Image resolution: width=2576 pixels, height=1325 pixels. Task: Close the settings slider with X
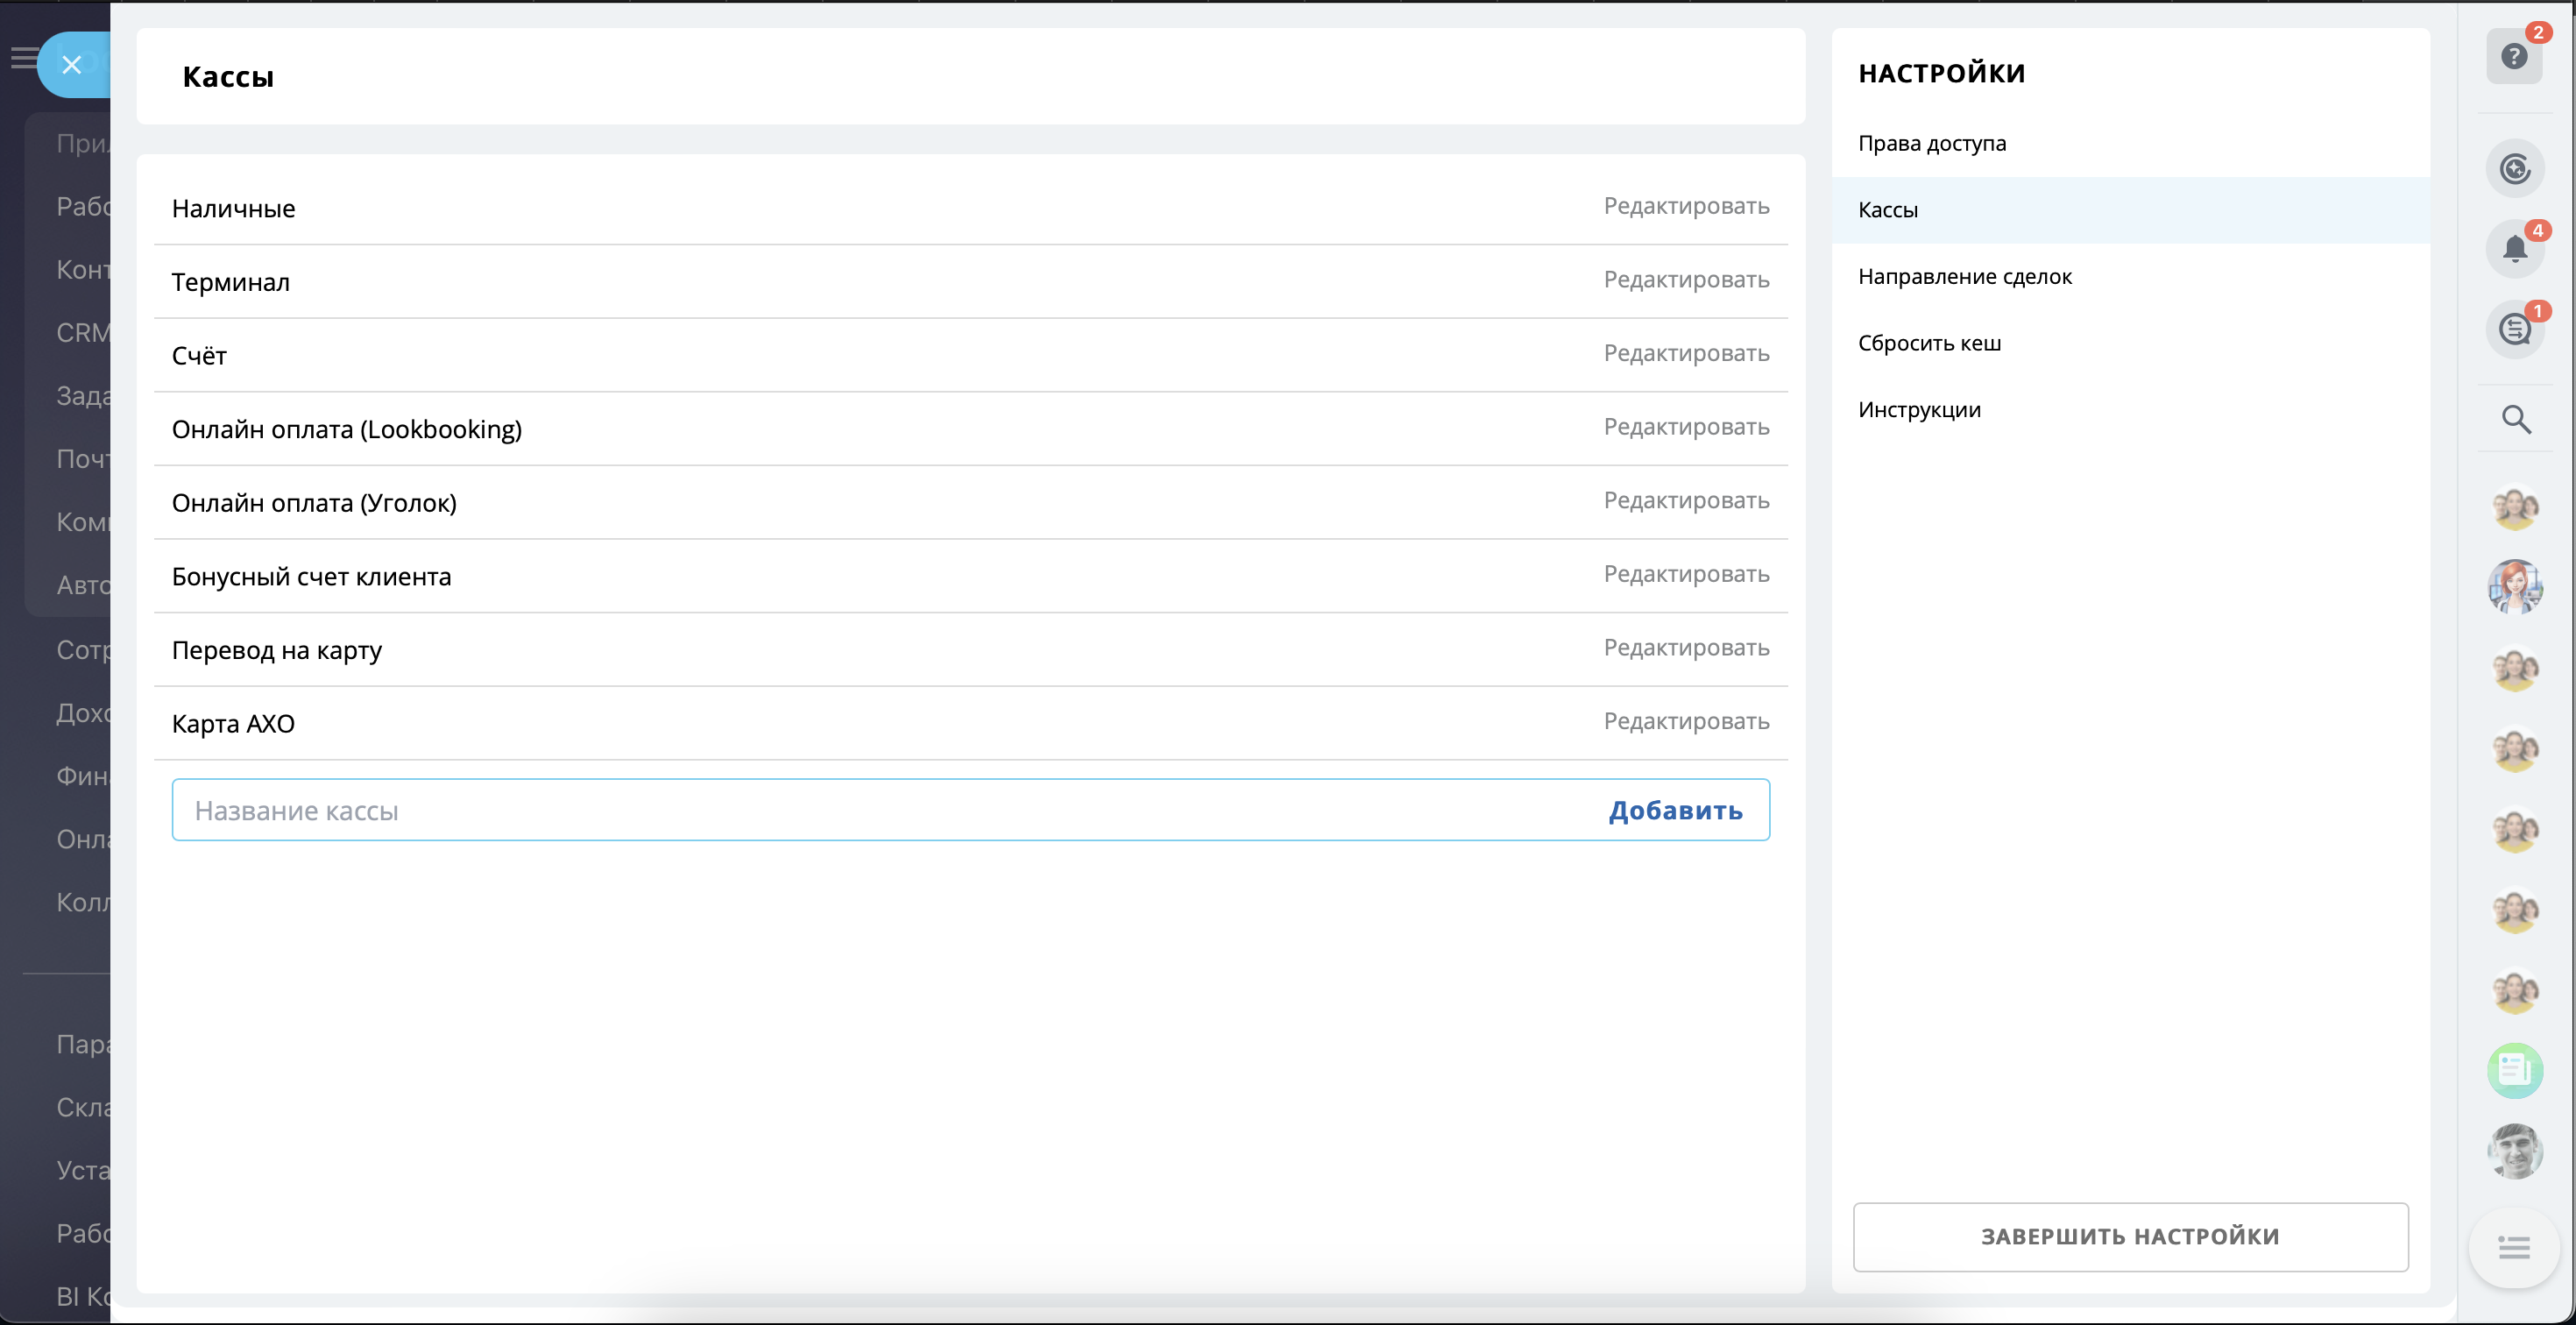pos(72,65)
